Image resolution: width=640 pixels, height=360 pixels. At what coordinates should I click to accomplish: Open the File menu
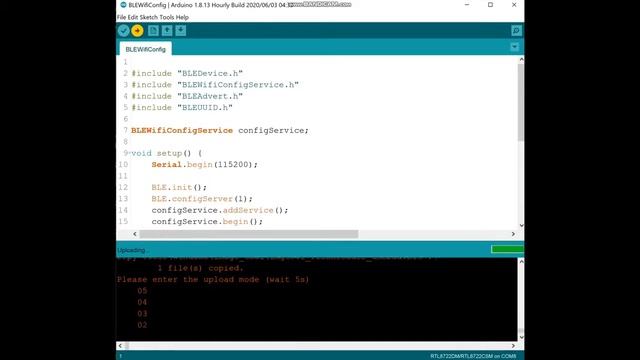[121, 17]
